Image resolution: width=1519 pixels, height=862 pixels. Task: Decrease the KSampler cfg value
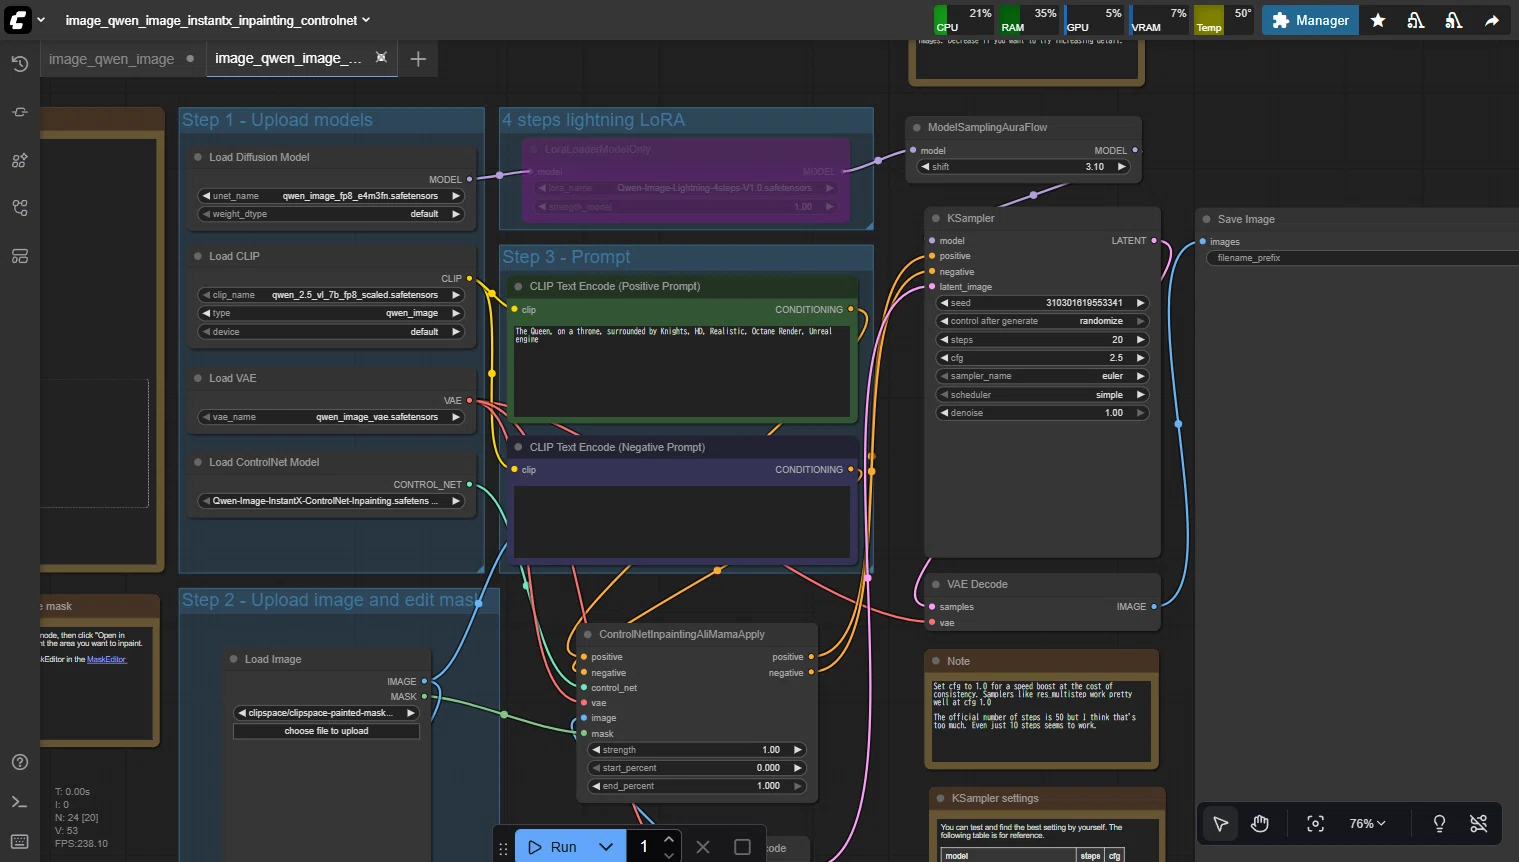pos(943,358)
